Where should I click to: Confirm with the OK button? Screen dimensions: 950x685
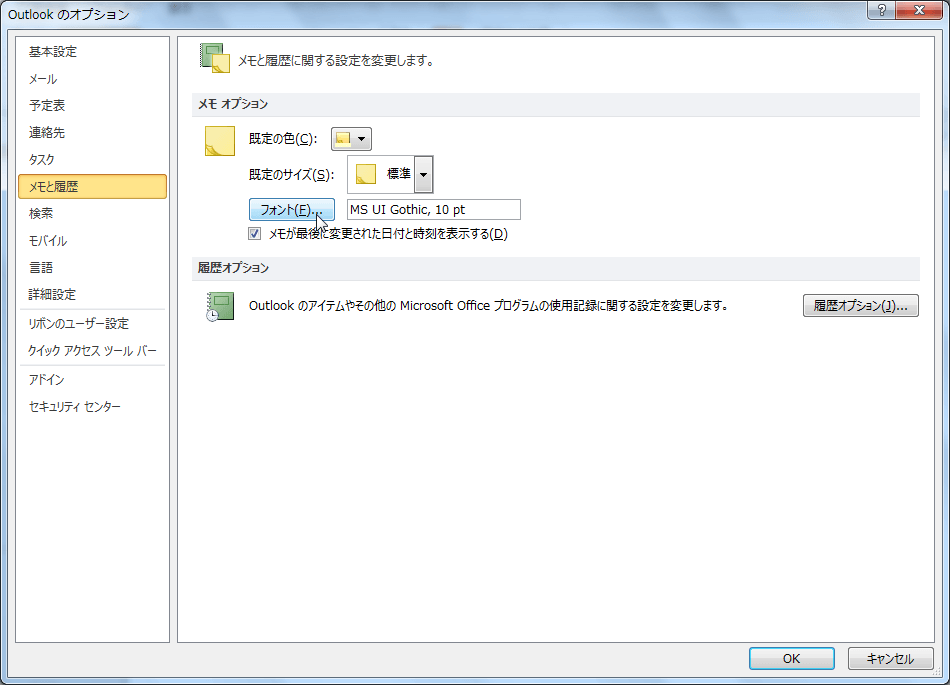pyautogui.click(x=791, y=658)
